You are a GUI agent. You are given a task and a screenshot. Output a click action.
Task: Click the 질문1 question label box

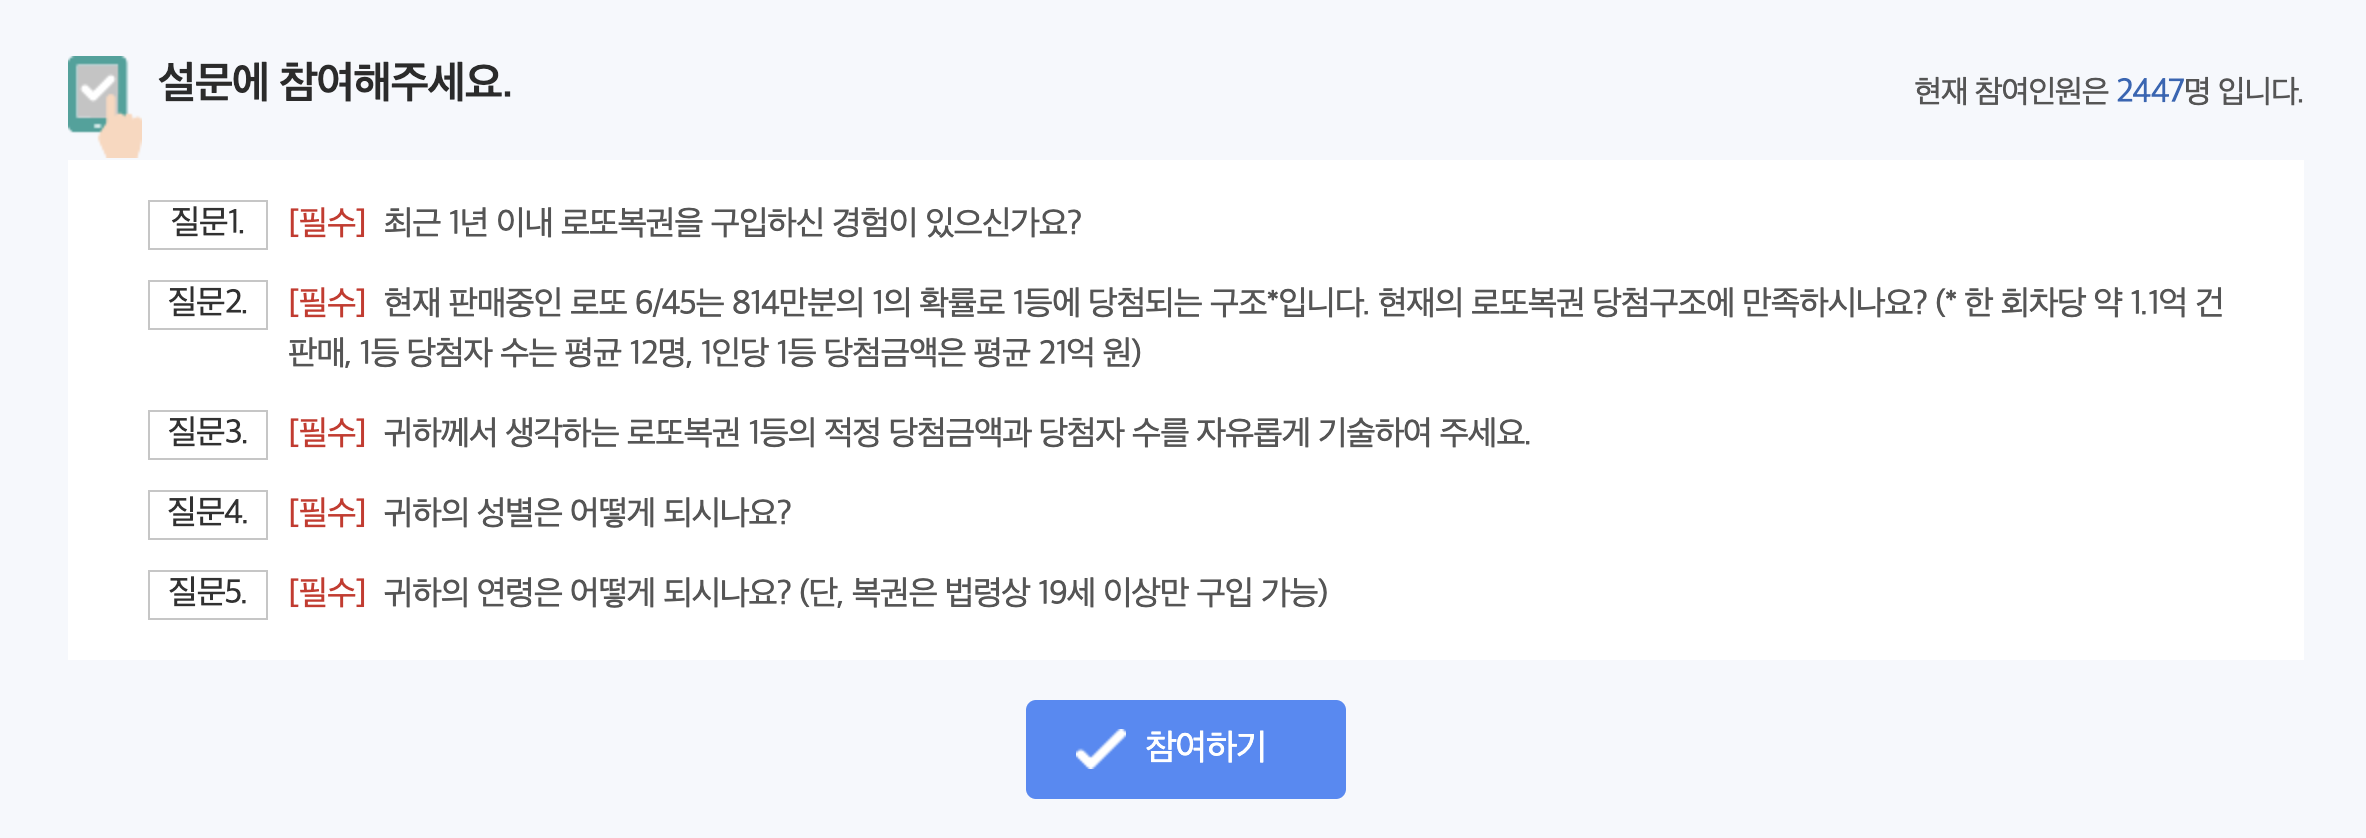coord(206,225)
